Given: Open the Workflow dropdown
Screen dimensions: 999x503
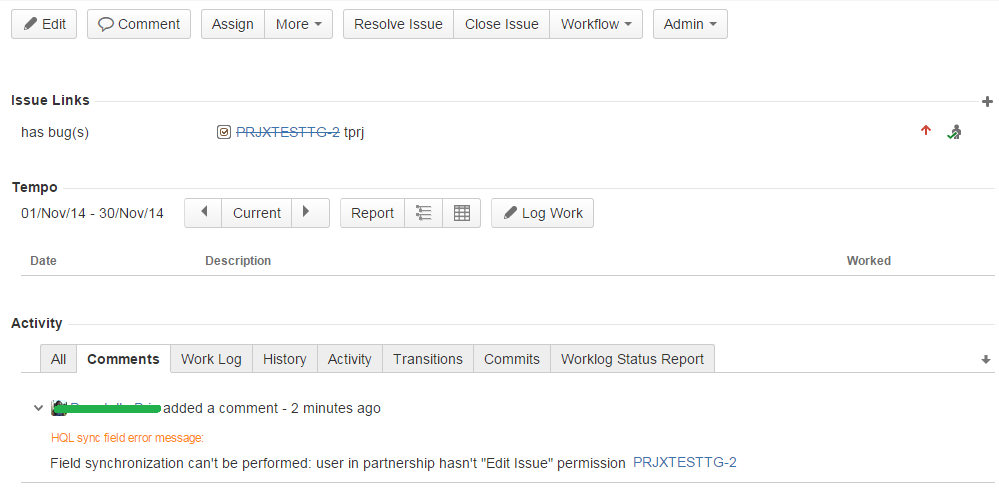Looking at the screenshot, I should pos(595,24).
